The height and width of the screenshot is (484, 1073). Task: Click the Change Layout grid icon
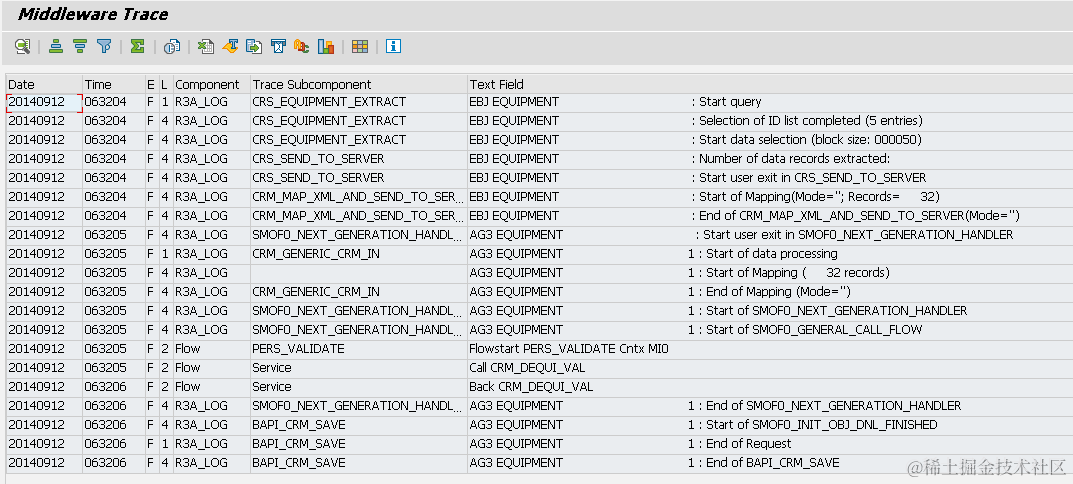coord(360,47)
